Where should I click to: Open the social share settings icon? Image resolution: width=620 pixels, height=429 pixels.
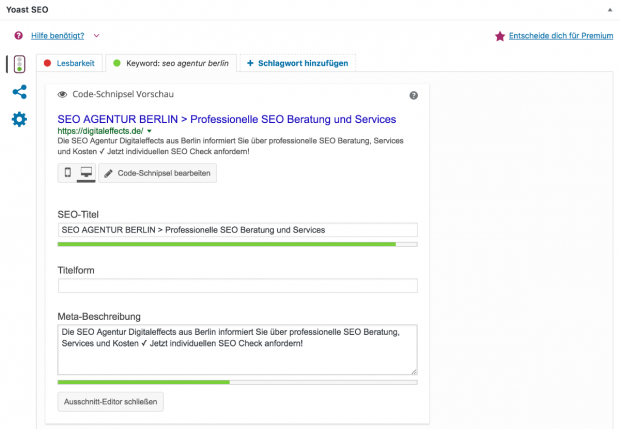(19, 93)
